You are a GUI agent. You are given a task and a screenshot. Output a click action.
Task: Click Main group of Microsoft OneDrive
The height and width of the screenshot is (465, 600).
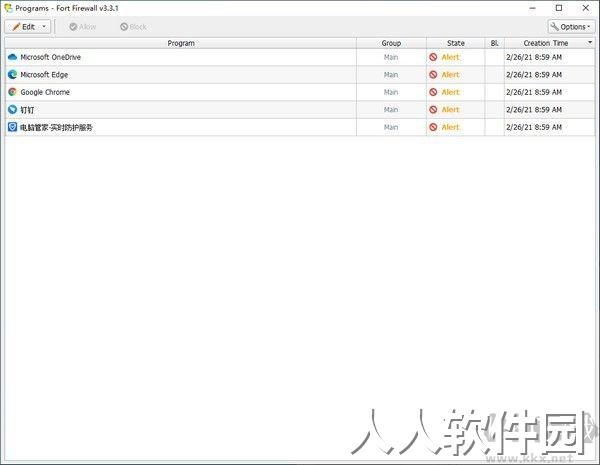coord(391,57)
